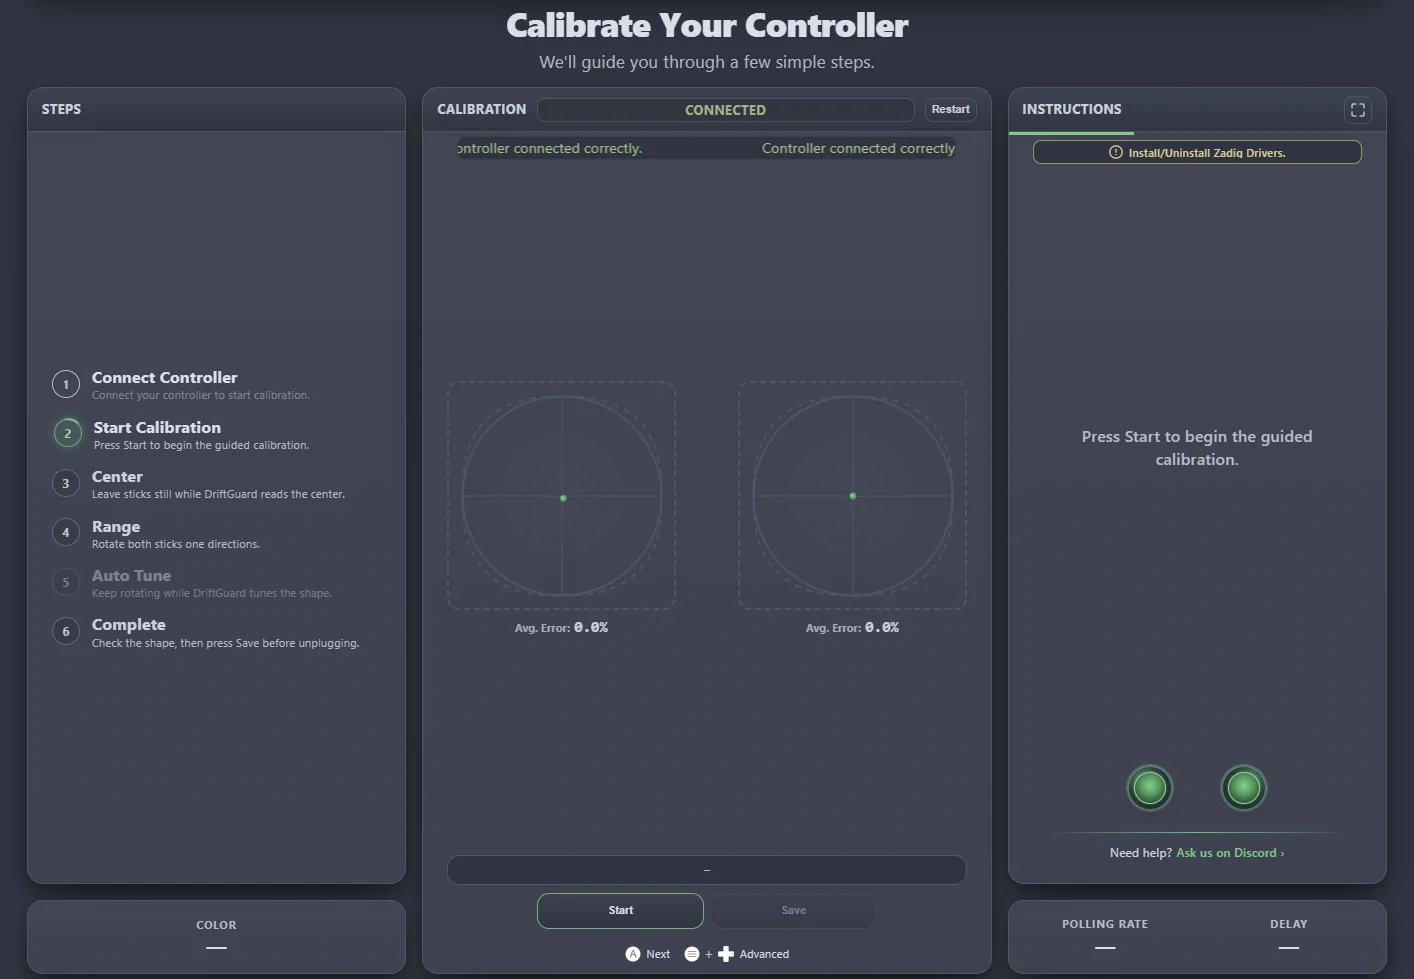Click 'Need help?' text
Screen dimensions: 1414x979
tap(1141, 853)
